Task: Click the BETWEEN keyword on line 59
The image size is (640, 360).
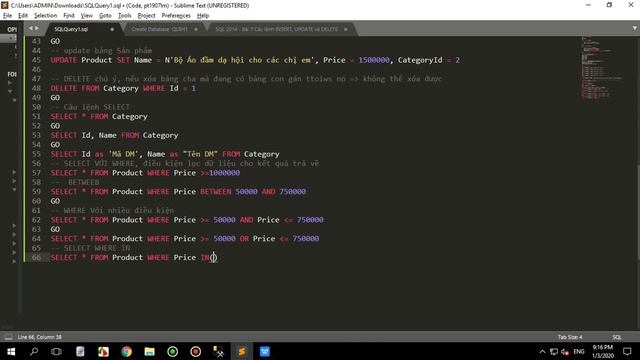Action: [x=216, y=191]
